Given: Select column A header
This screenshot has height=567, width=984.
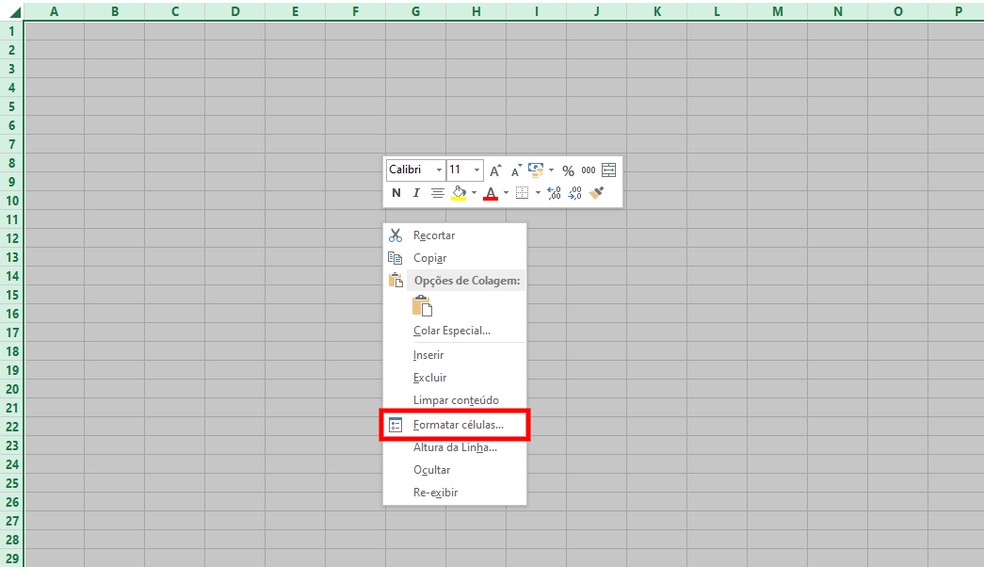Looking at the screenshot, I should (55, 11).
